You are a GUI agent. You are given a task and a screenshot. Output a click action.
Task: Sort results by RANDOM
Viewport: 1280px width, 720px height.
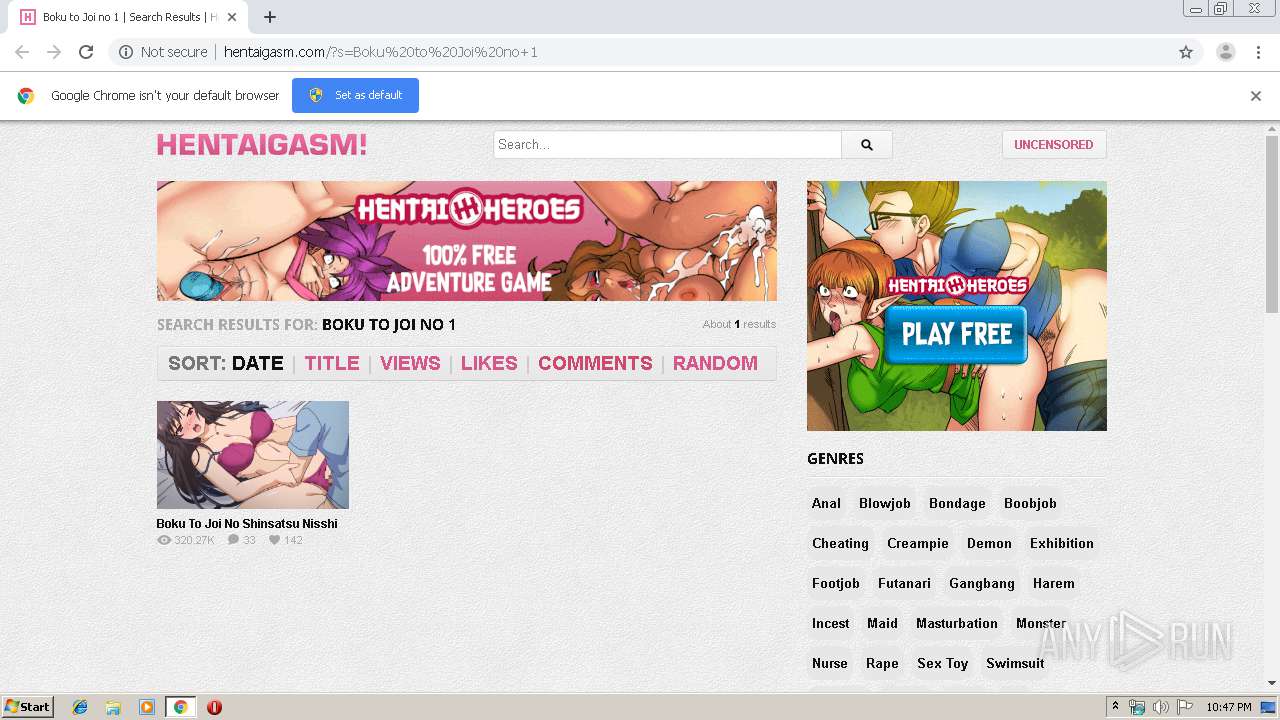715,363
